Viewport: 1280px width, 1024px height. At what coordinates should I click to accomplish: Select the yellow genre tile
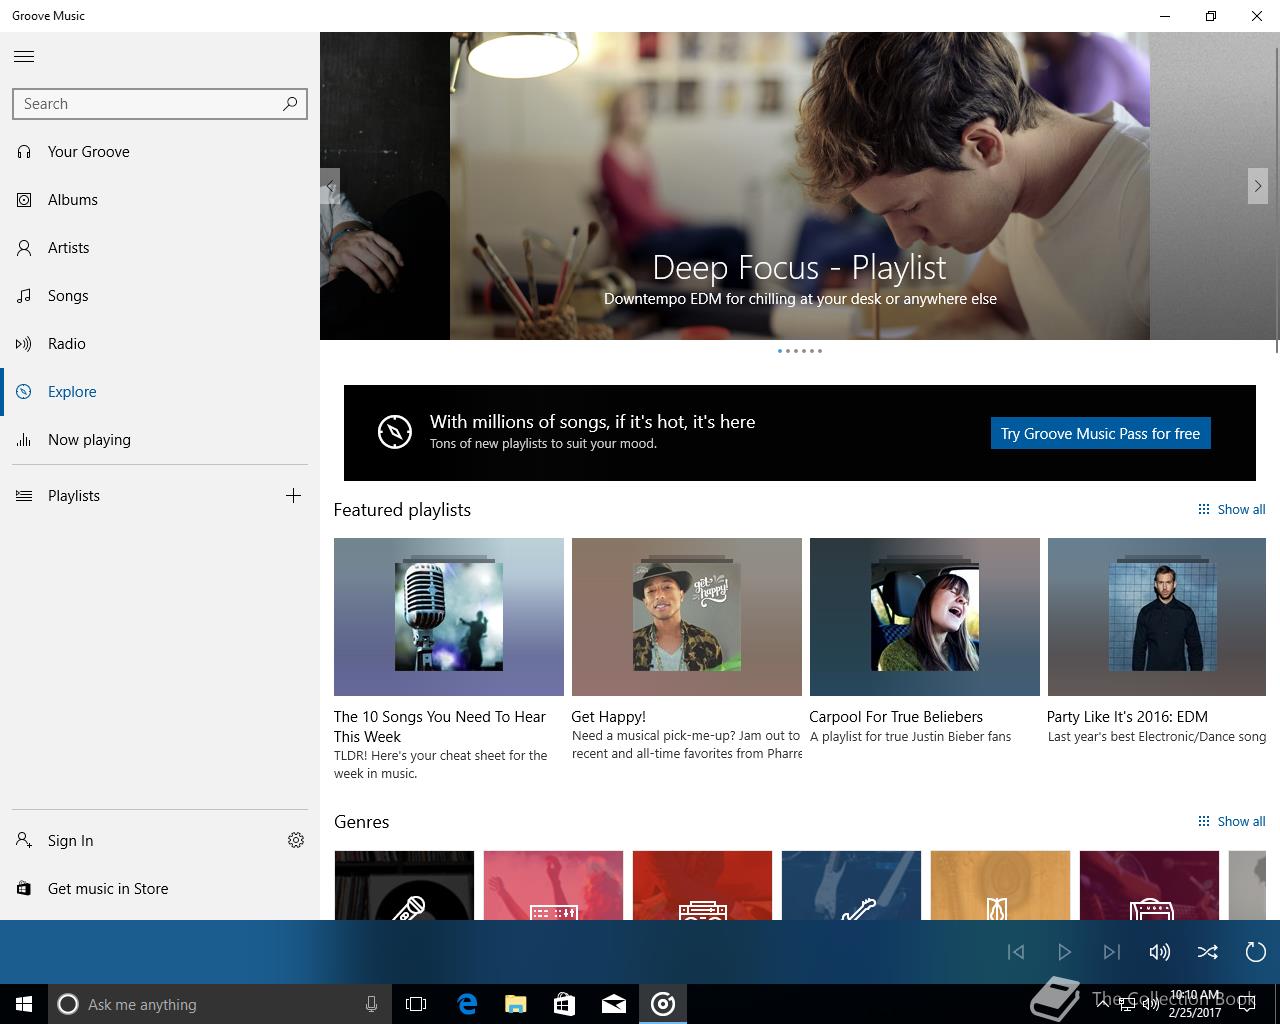tap(1000, 885)
